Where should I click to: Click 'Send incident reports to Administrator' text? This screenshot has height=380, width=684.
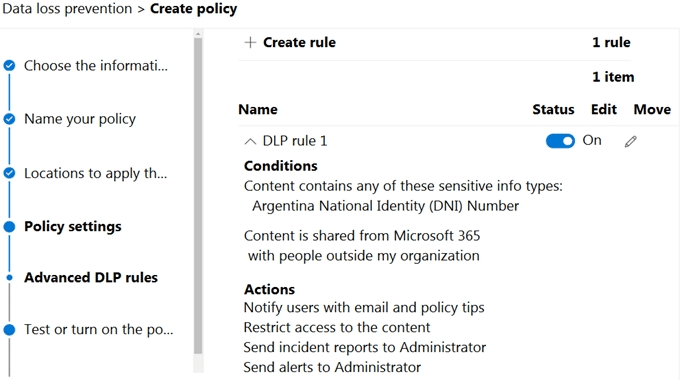coord(365,347)
